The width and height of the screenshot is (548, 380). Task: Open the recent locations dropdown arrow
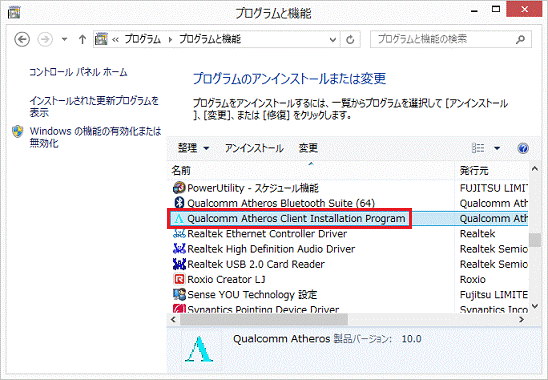[64, 39]
